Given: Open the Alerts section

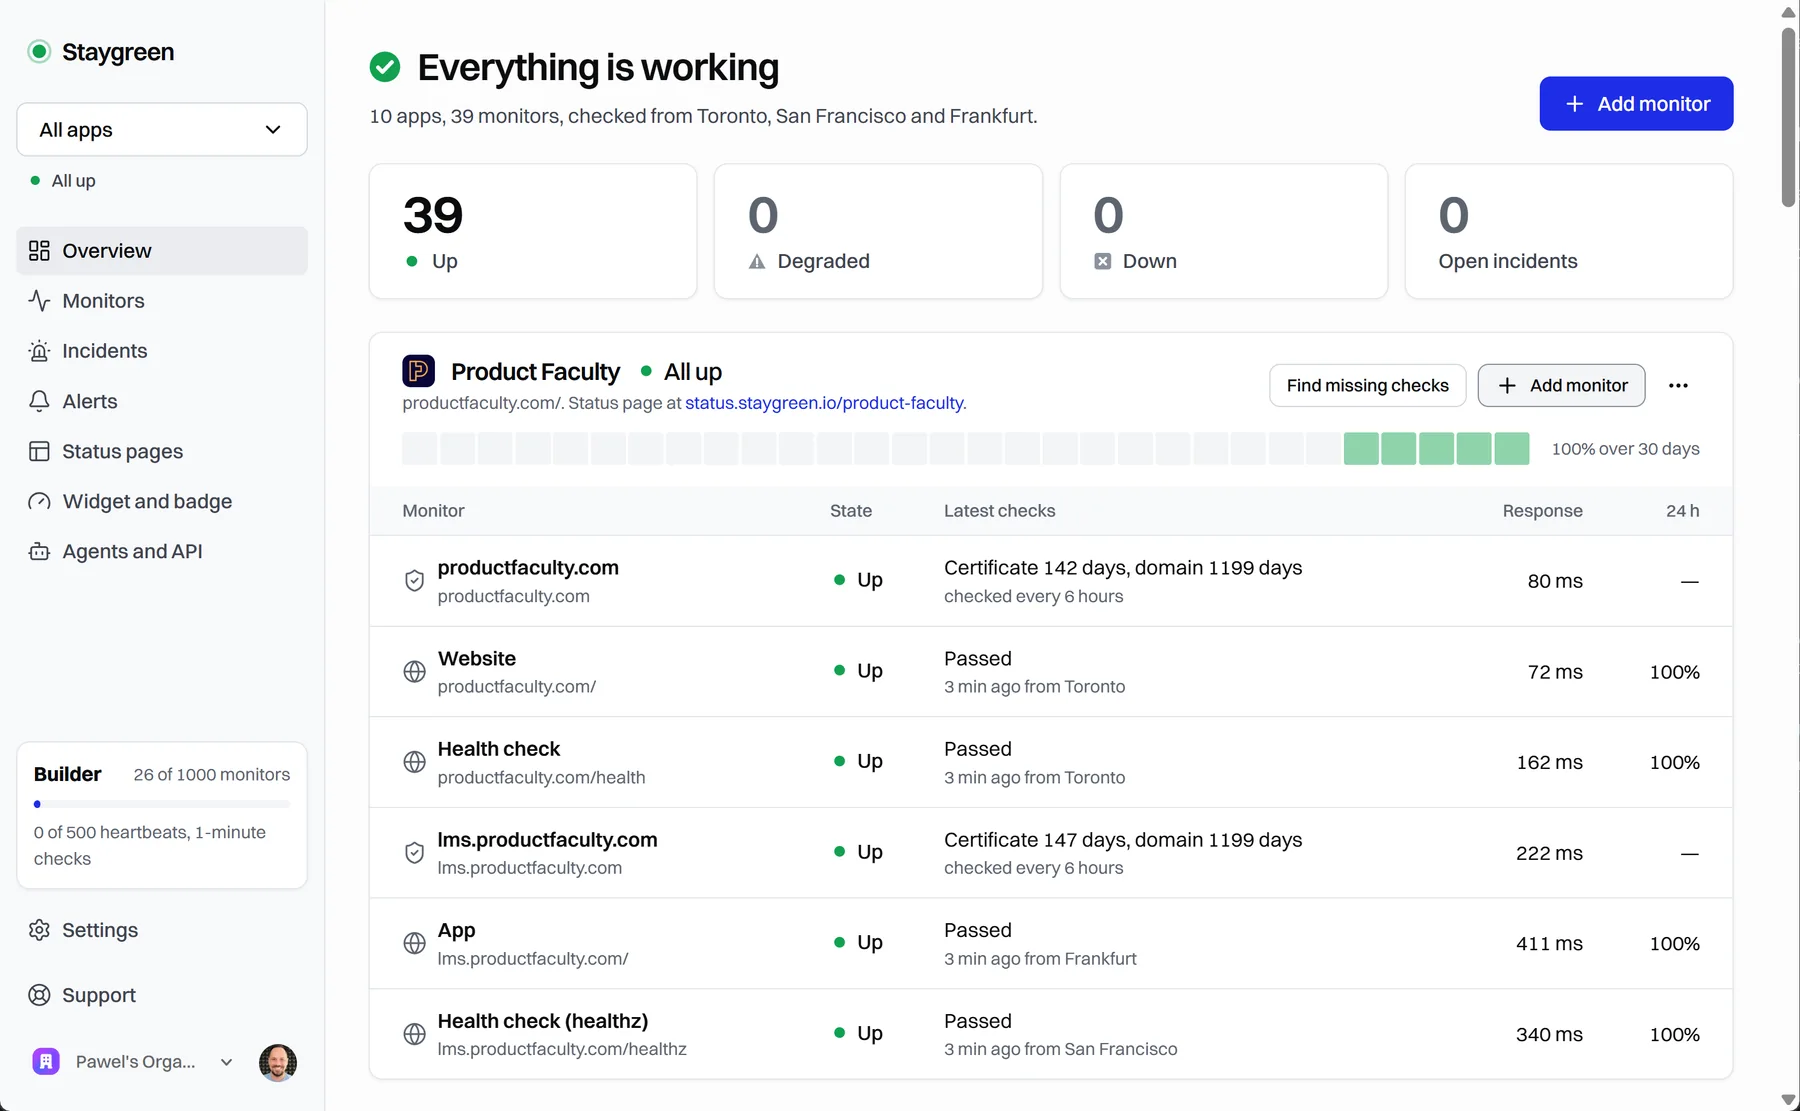Looking at the screenshot, I should 162,401.
